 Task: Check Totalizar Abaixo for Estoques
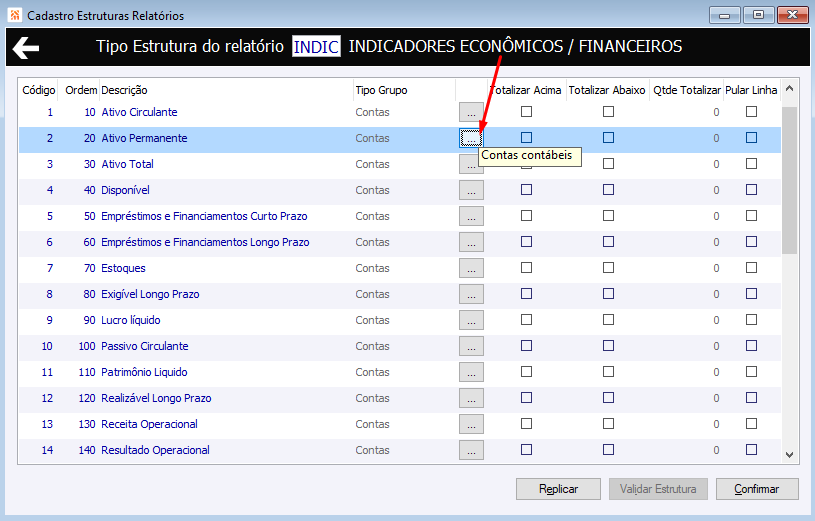click(x=608, y=268)
